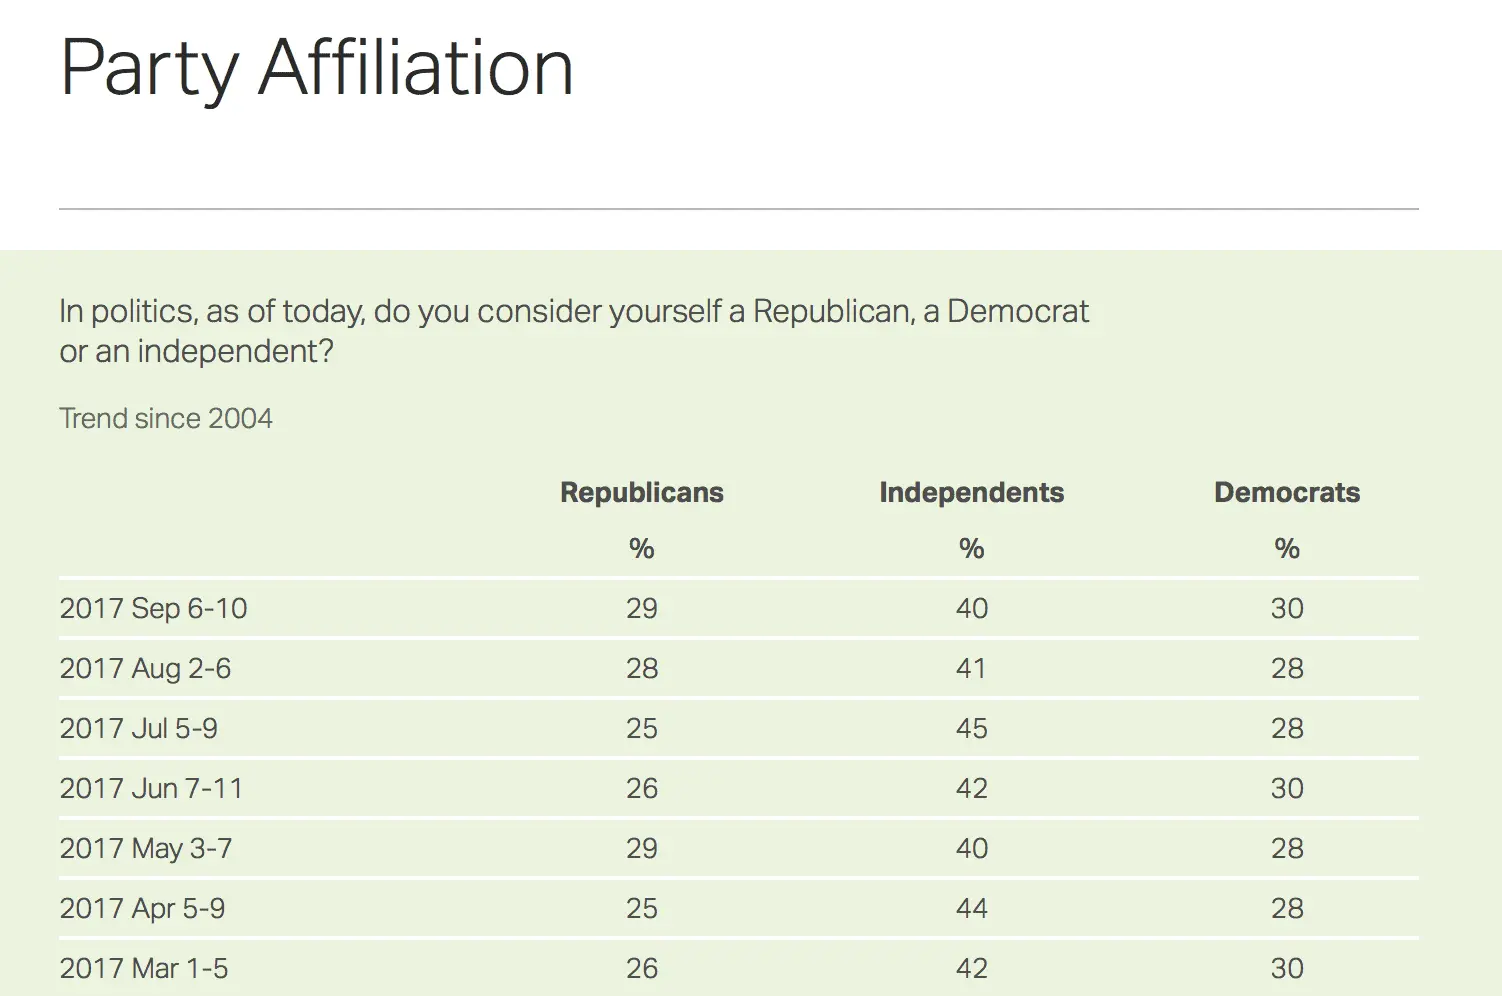
Task: Click the 2017 Jun 7-11 row label
Action: (151, 788)
